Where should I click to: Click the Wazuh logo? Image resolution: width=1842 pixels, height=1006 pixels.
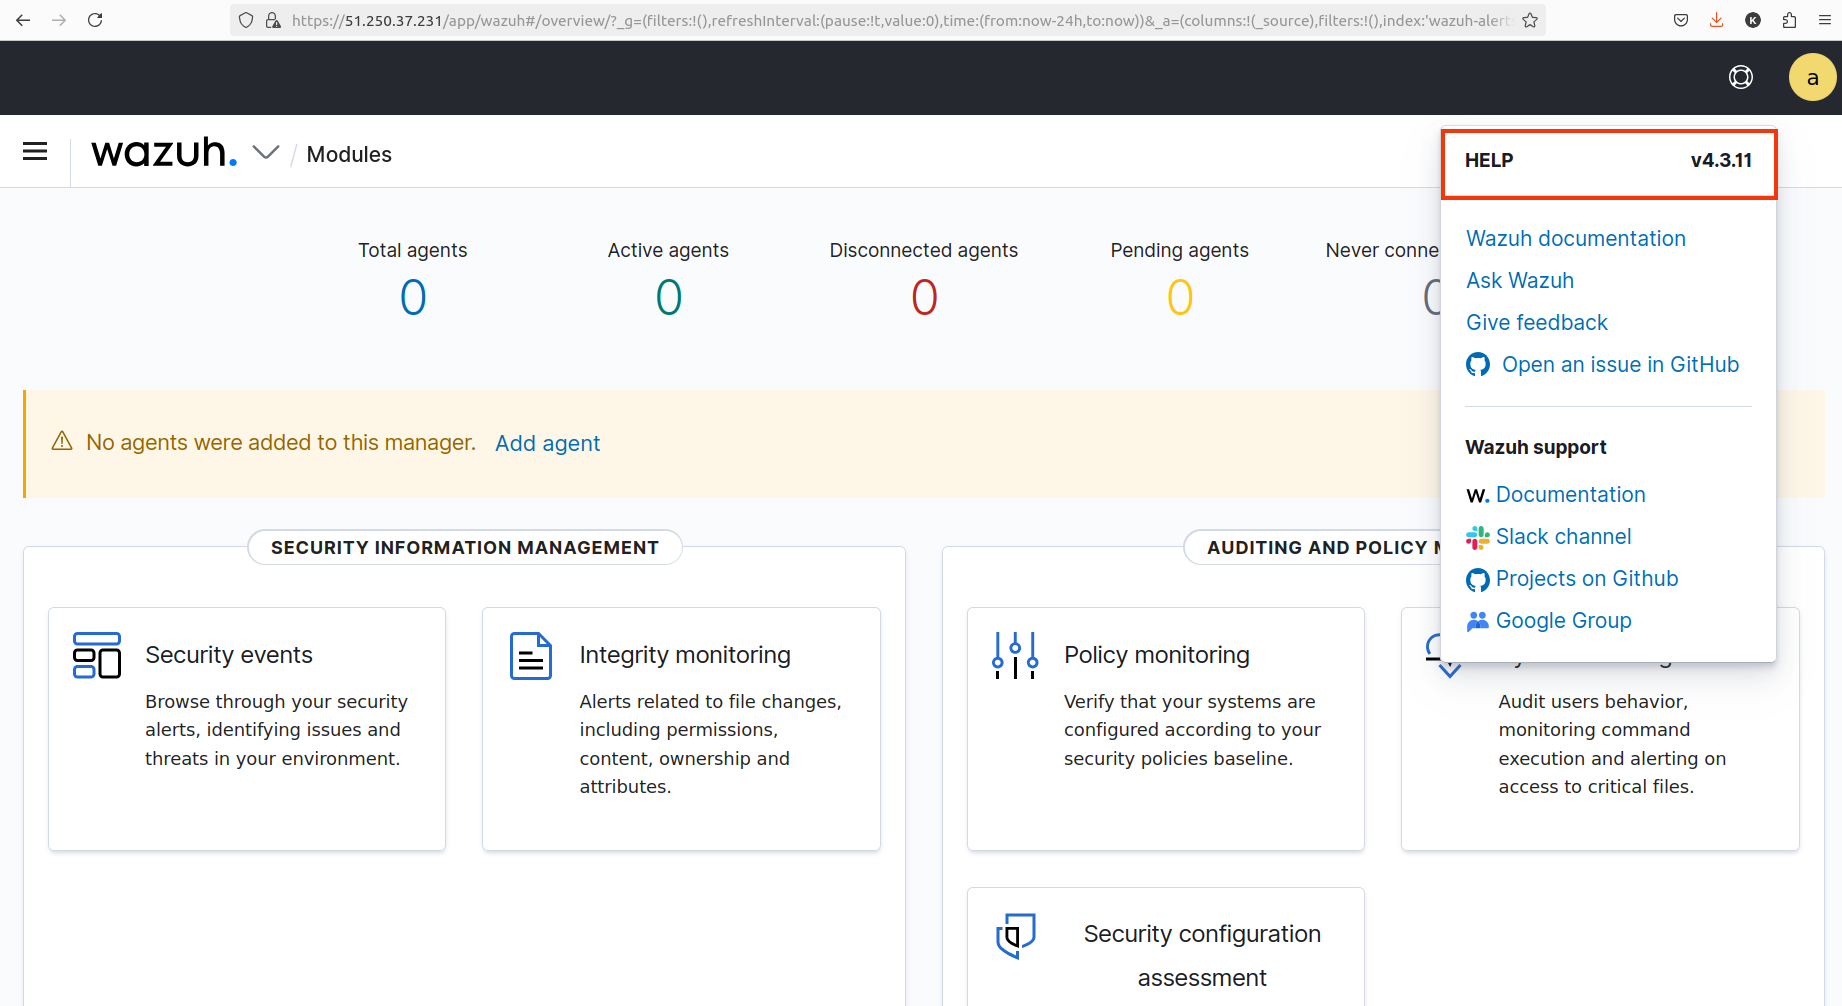click(164, 152)
